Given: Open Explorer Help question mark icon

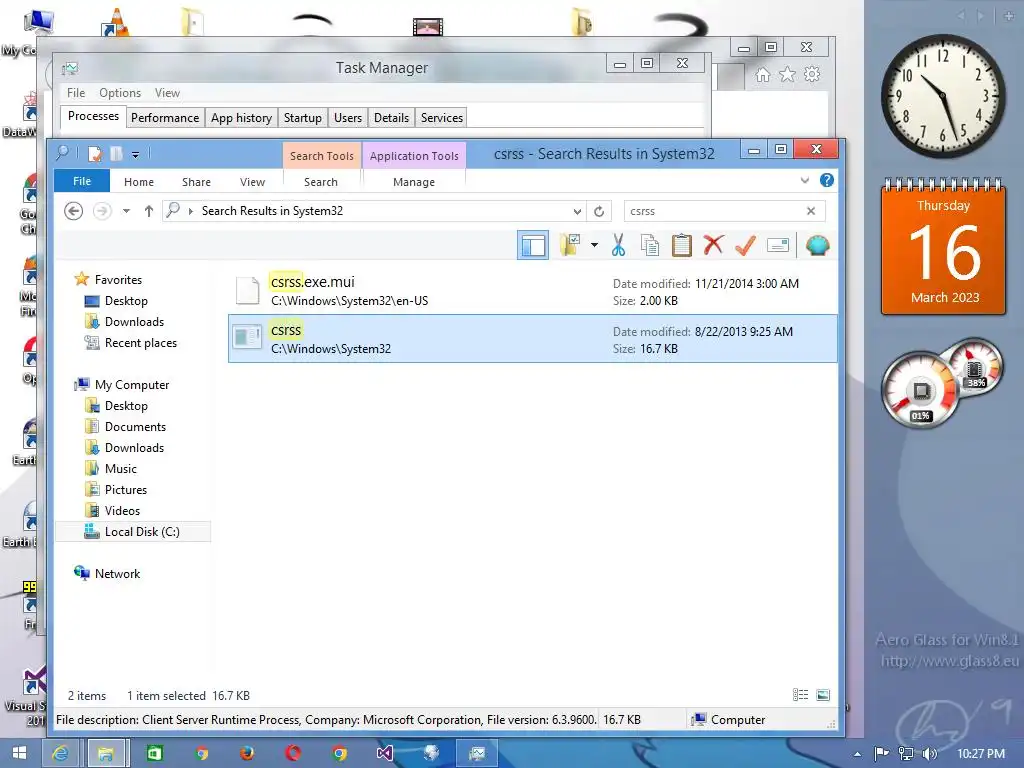Looking at the screenshot, I should [827, 180].
